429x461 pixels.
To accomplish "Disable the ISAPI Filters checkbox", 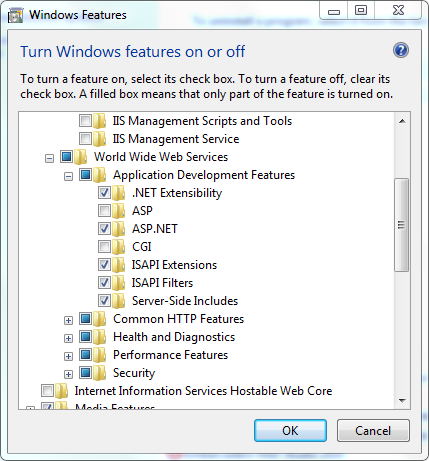I will point(104,283).
